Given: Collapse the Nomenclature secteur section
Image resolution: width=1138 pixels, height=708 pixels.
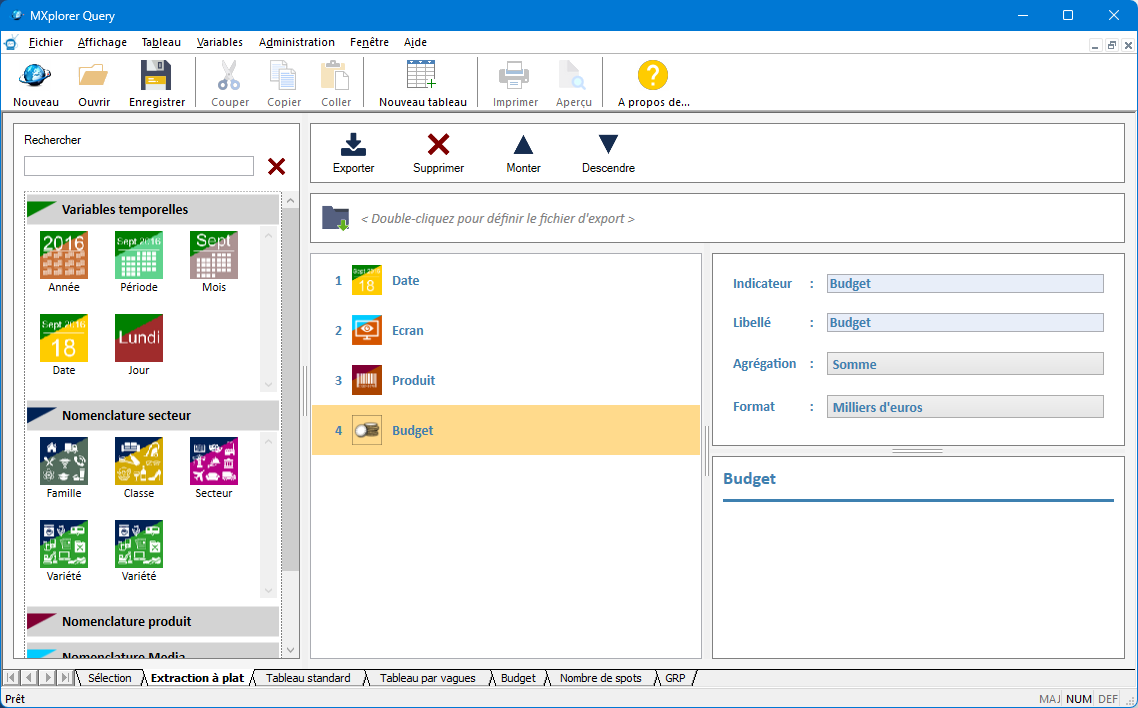Looking at the screenshot, I should pyautogui.click(x=152, y=416).
